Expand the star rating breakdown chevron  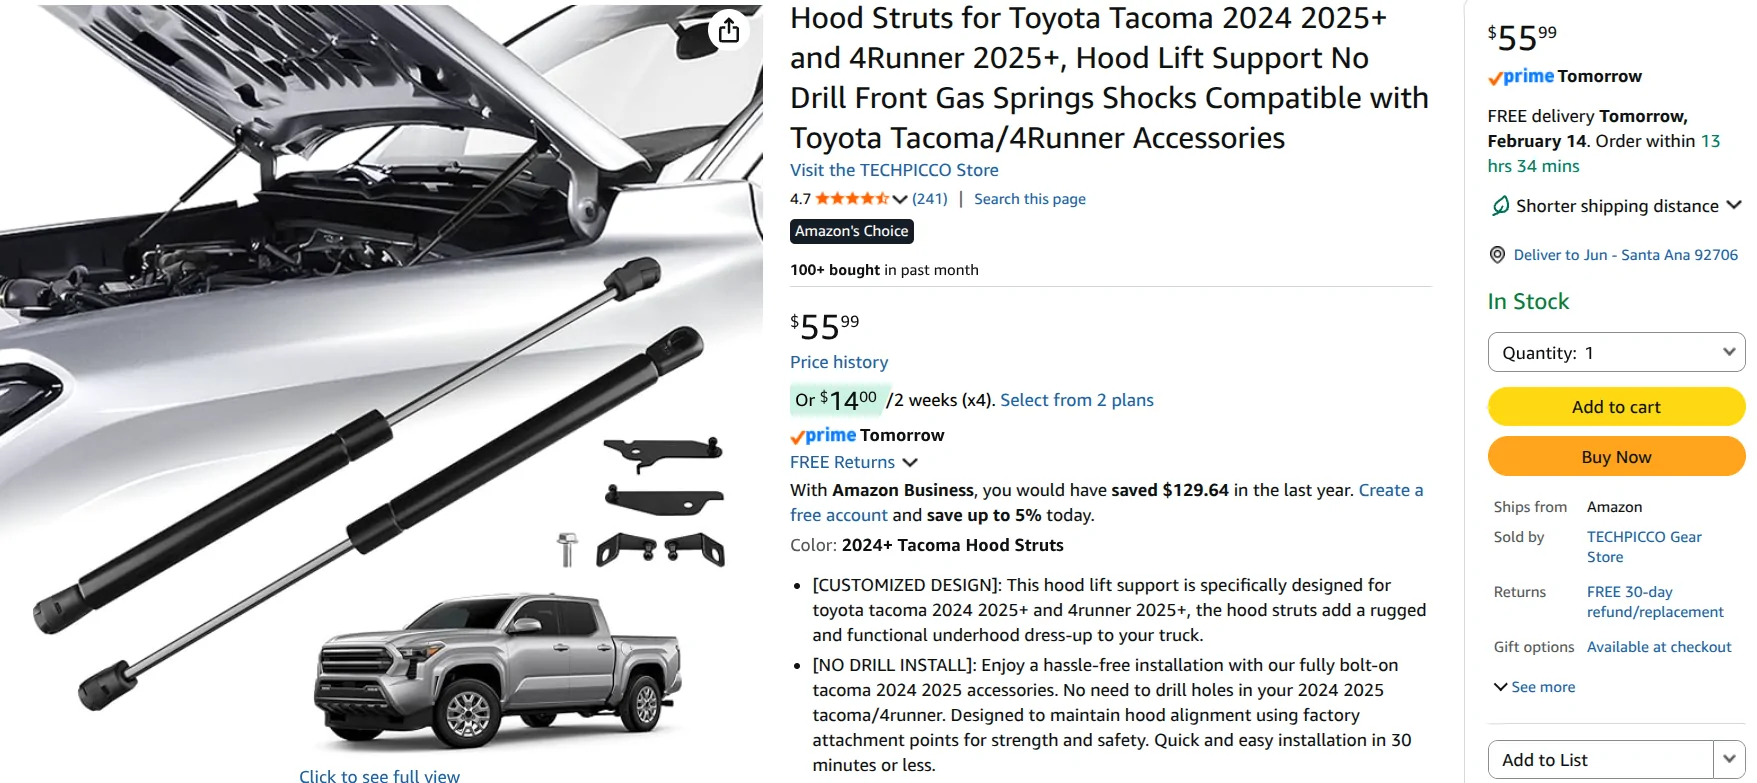click(x=897, y=198)
